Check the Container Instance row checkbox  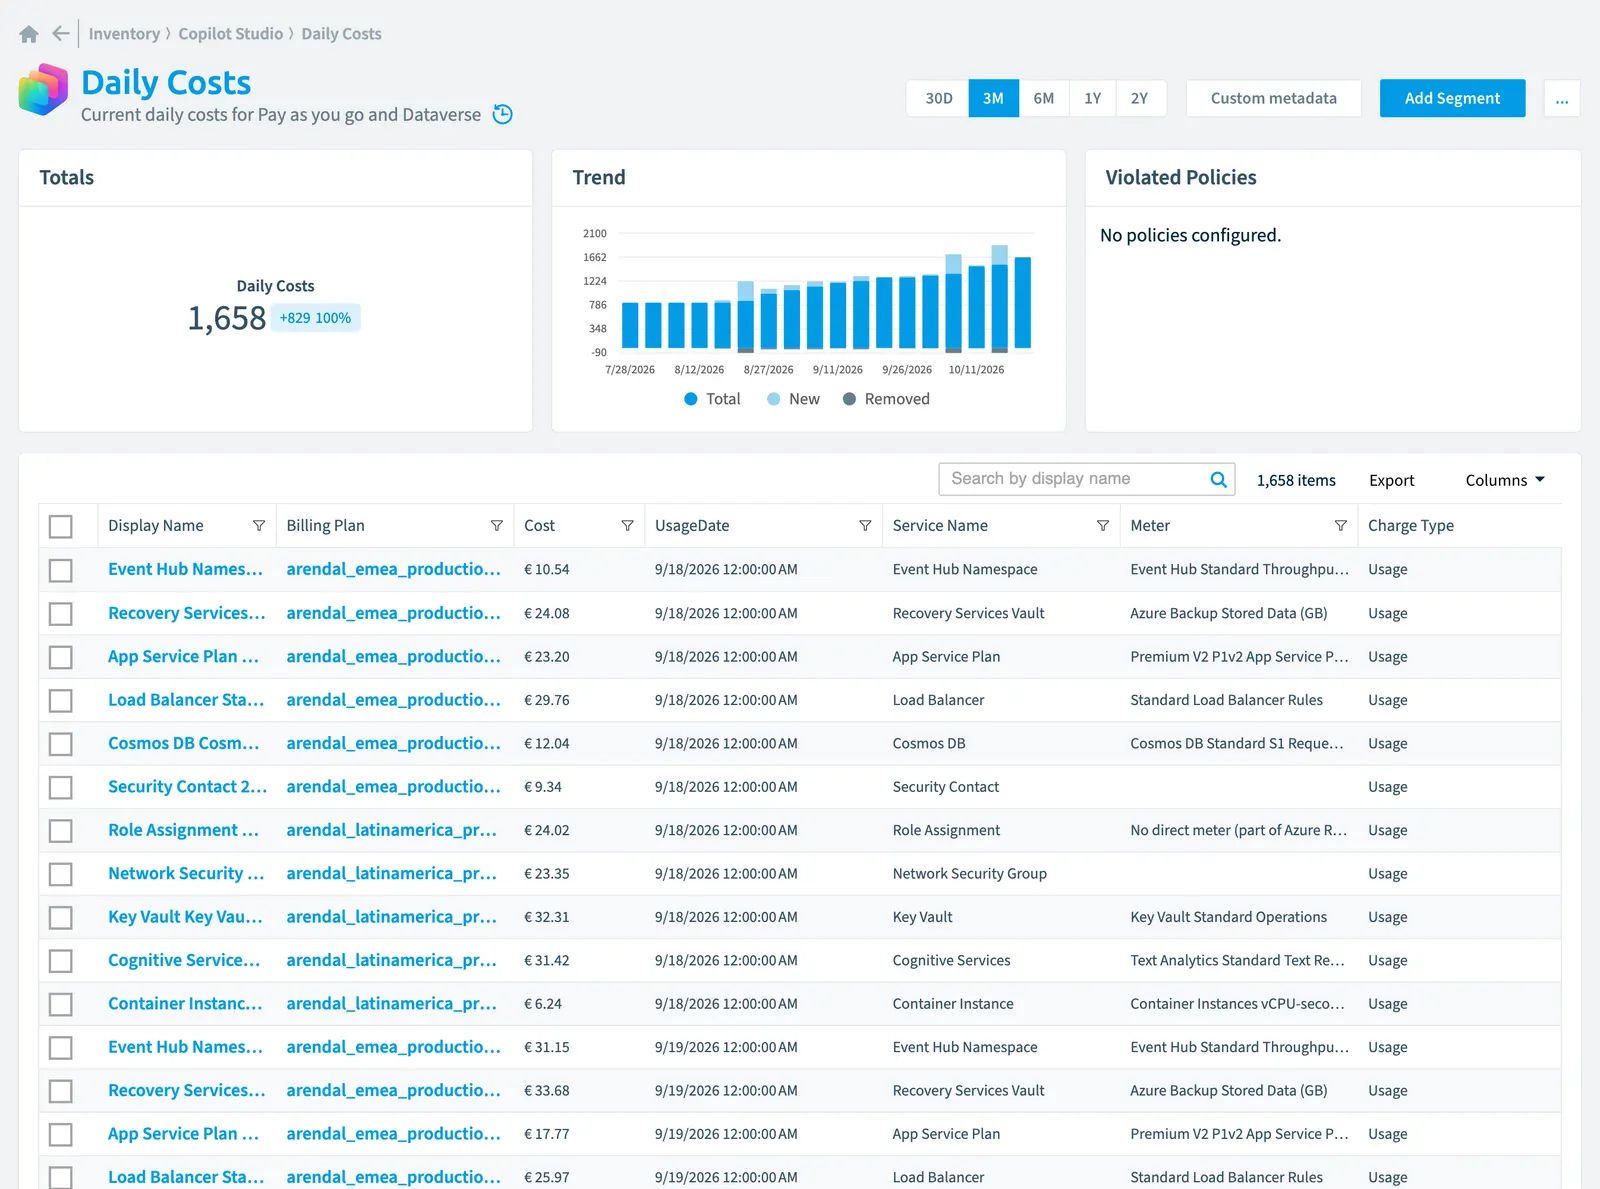click(x=61, y=1004)
